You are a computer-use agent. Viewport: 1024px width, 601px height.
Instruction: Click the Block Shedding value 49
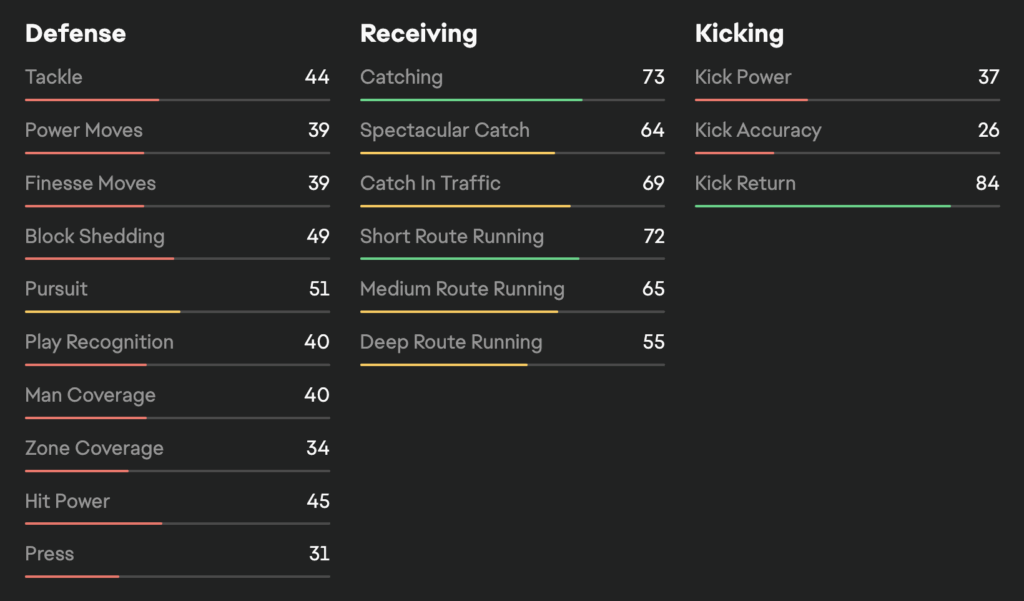coord(318,236)
